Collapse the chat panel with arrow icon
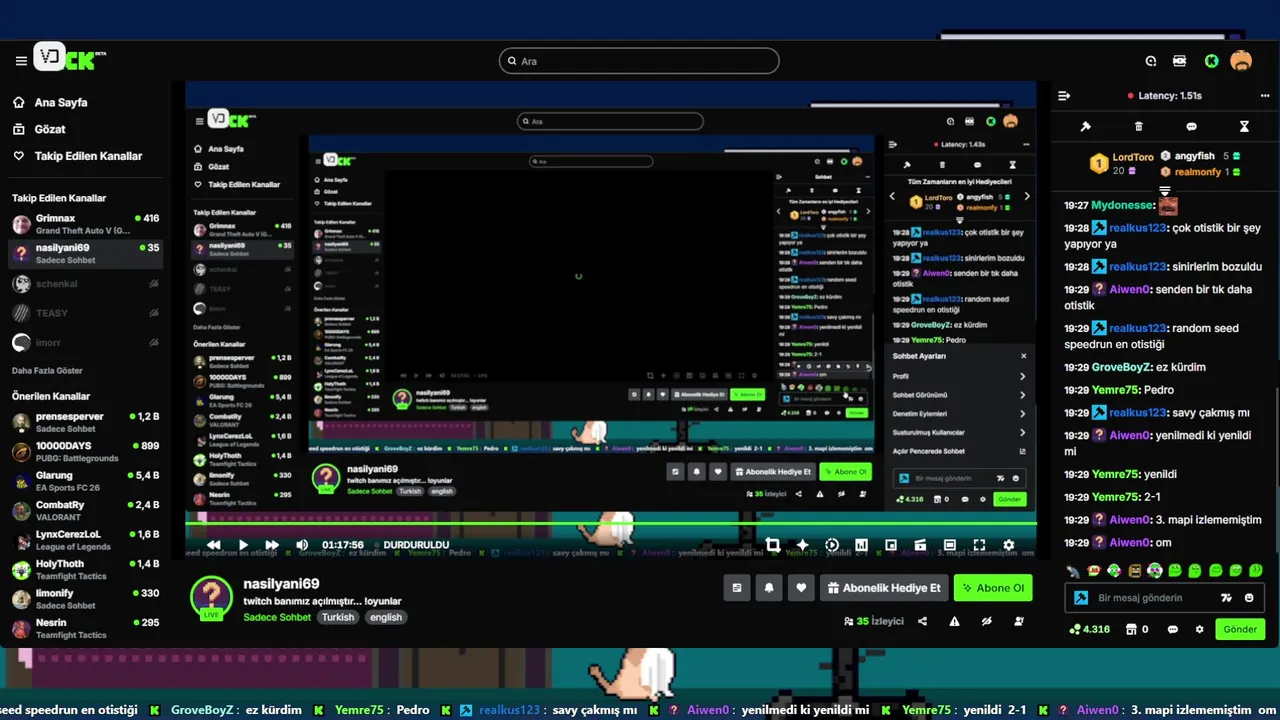This screenshot has height=720, width=1280. coord(1064,96)
